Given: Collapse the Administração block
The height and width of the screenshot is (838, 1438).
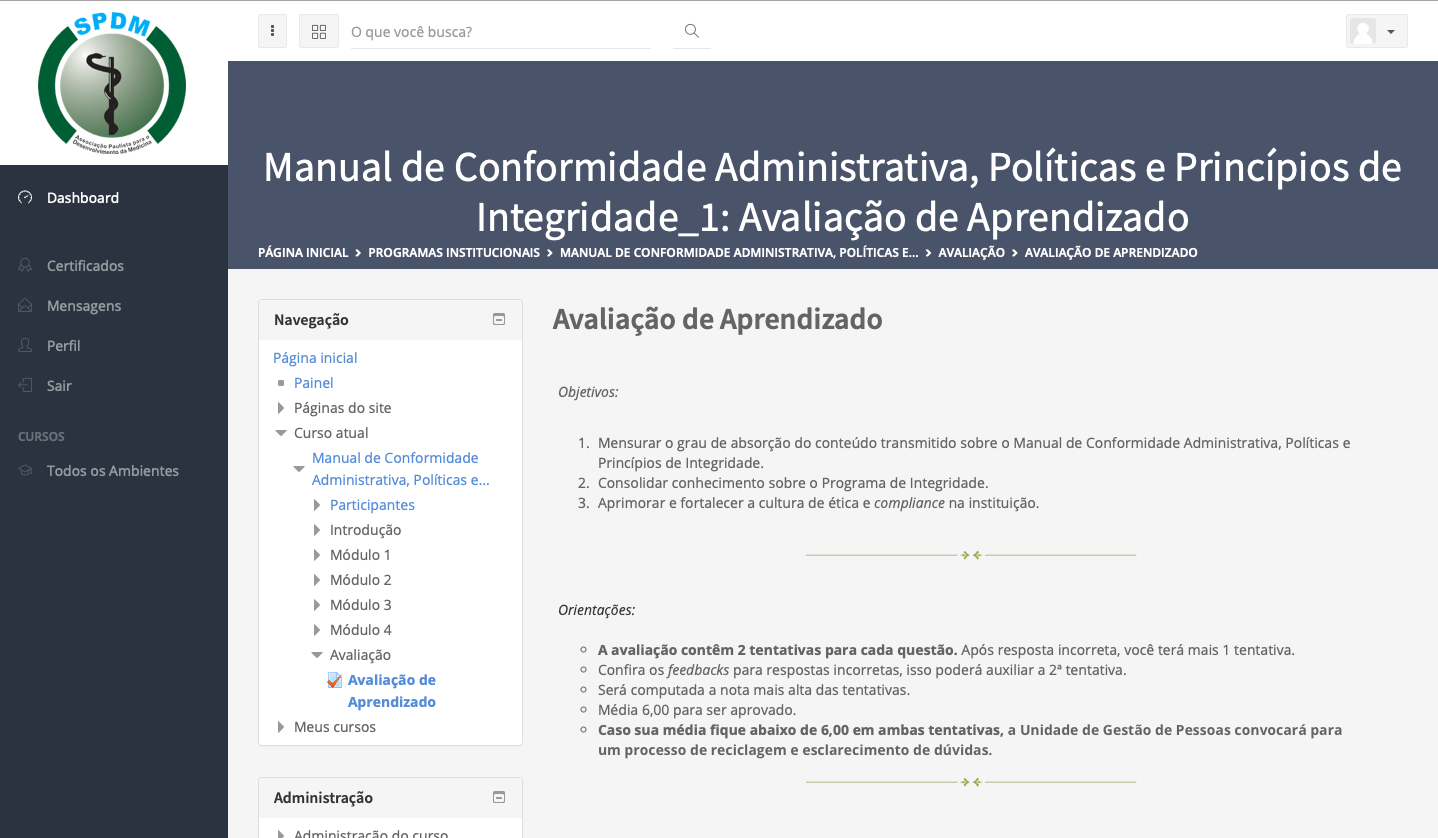Looking at the screenshot, I should pos(499,798).
